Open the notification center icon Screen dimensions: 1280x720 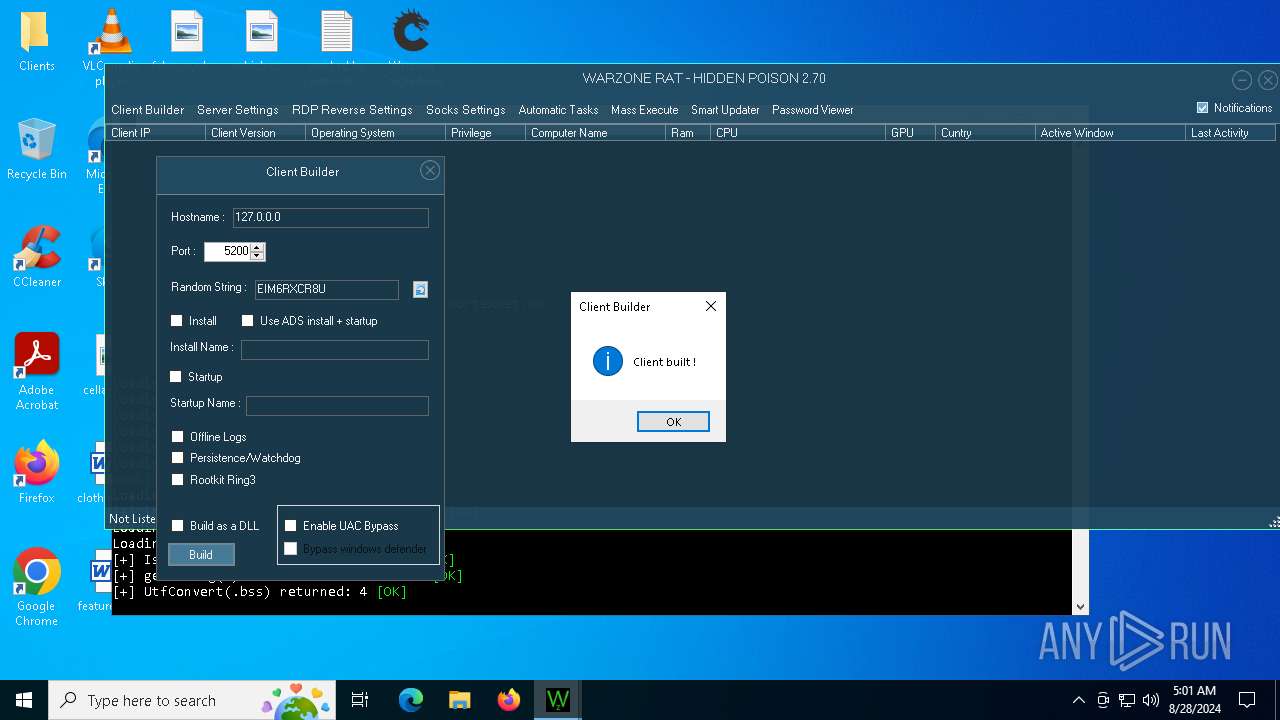(1247, 700)
